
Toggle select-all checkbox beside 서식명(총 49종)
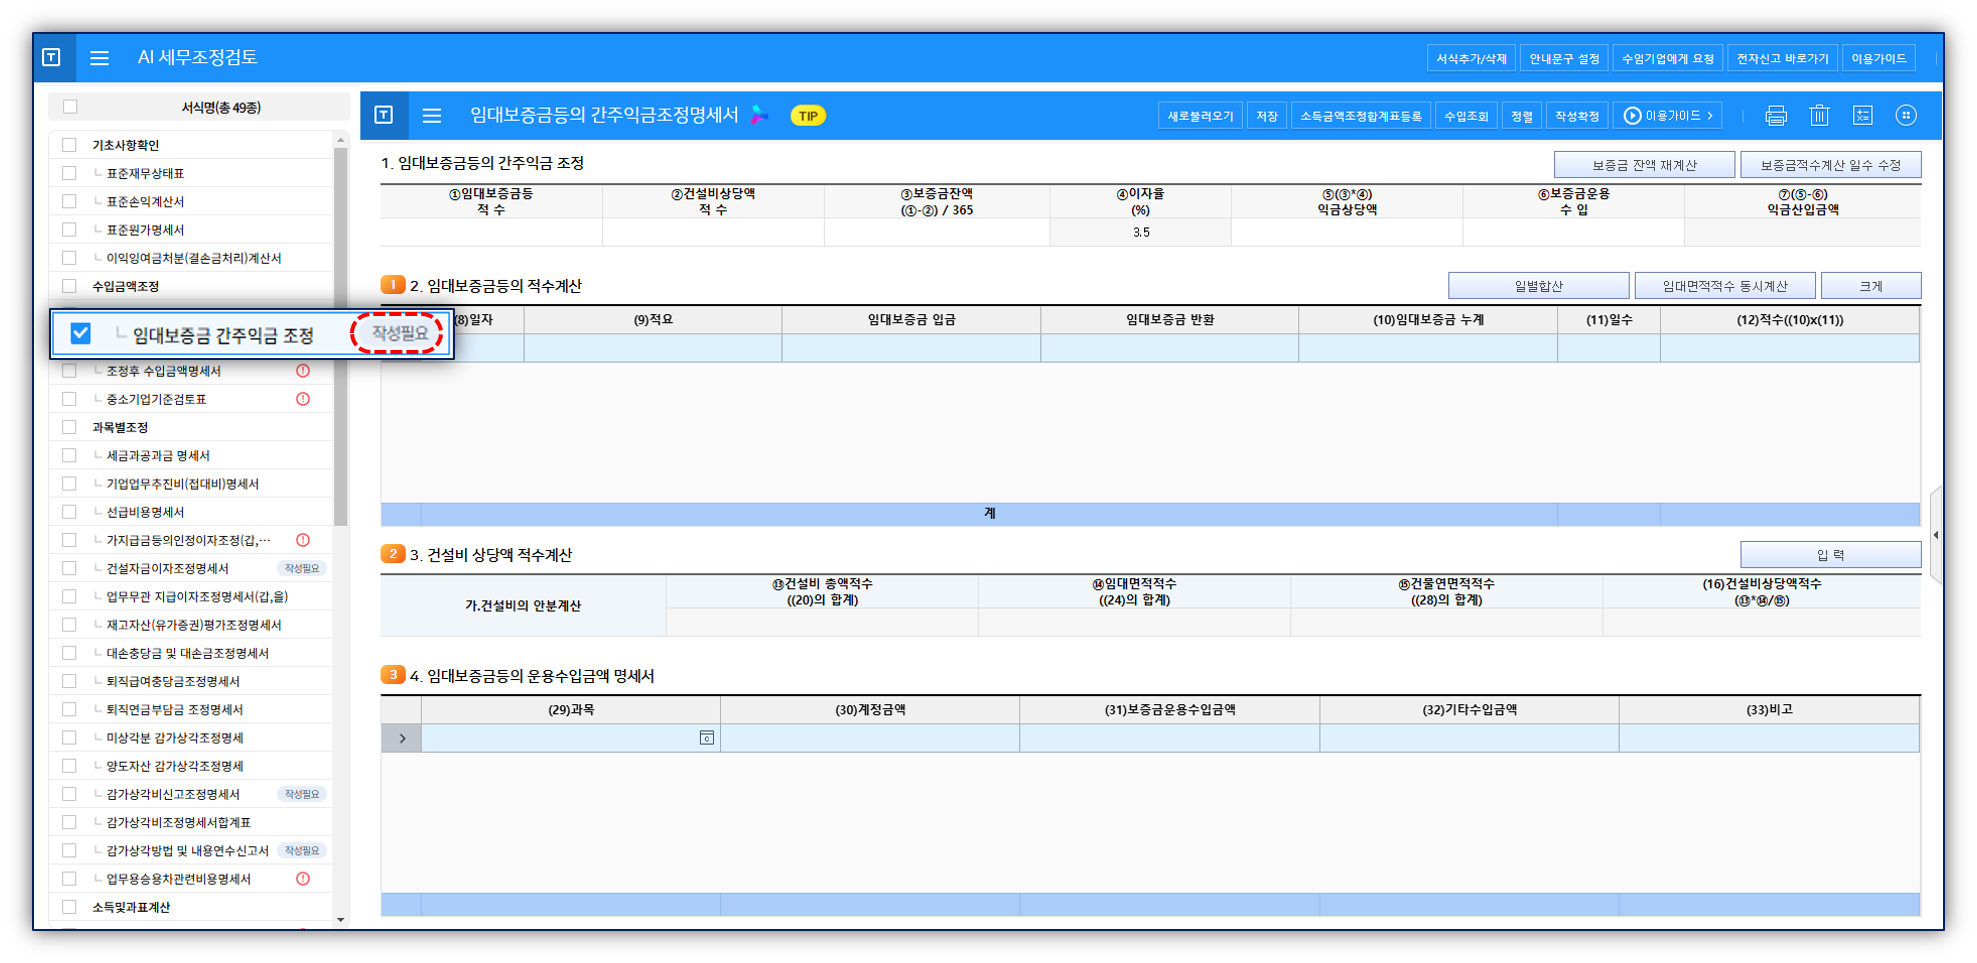[x=70, y=107]
